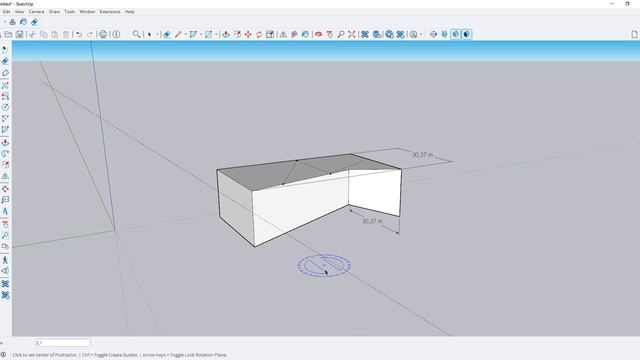Click the page icon at the right end of toolbar
The width and height of the screenshot is (640, 360).
click(x=634, y=34)
